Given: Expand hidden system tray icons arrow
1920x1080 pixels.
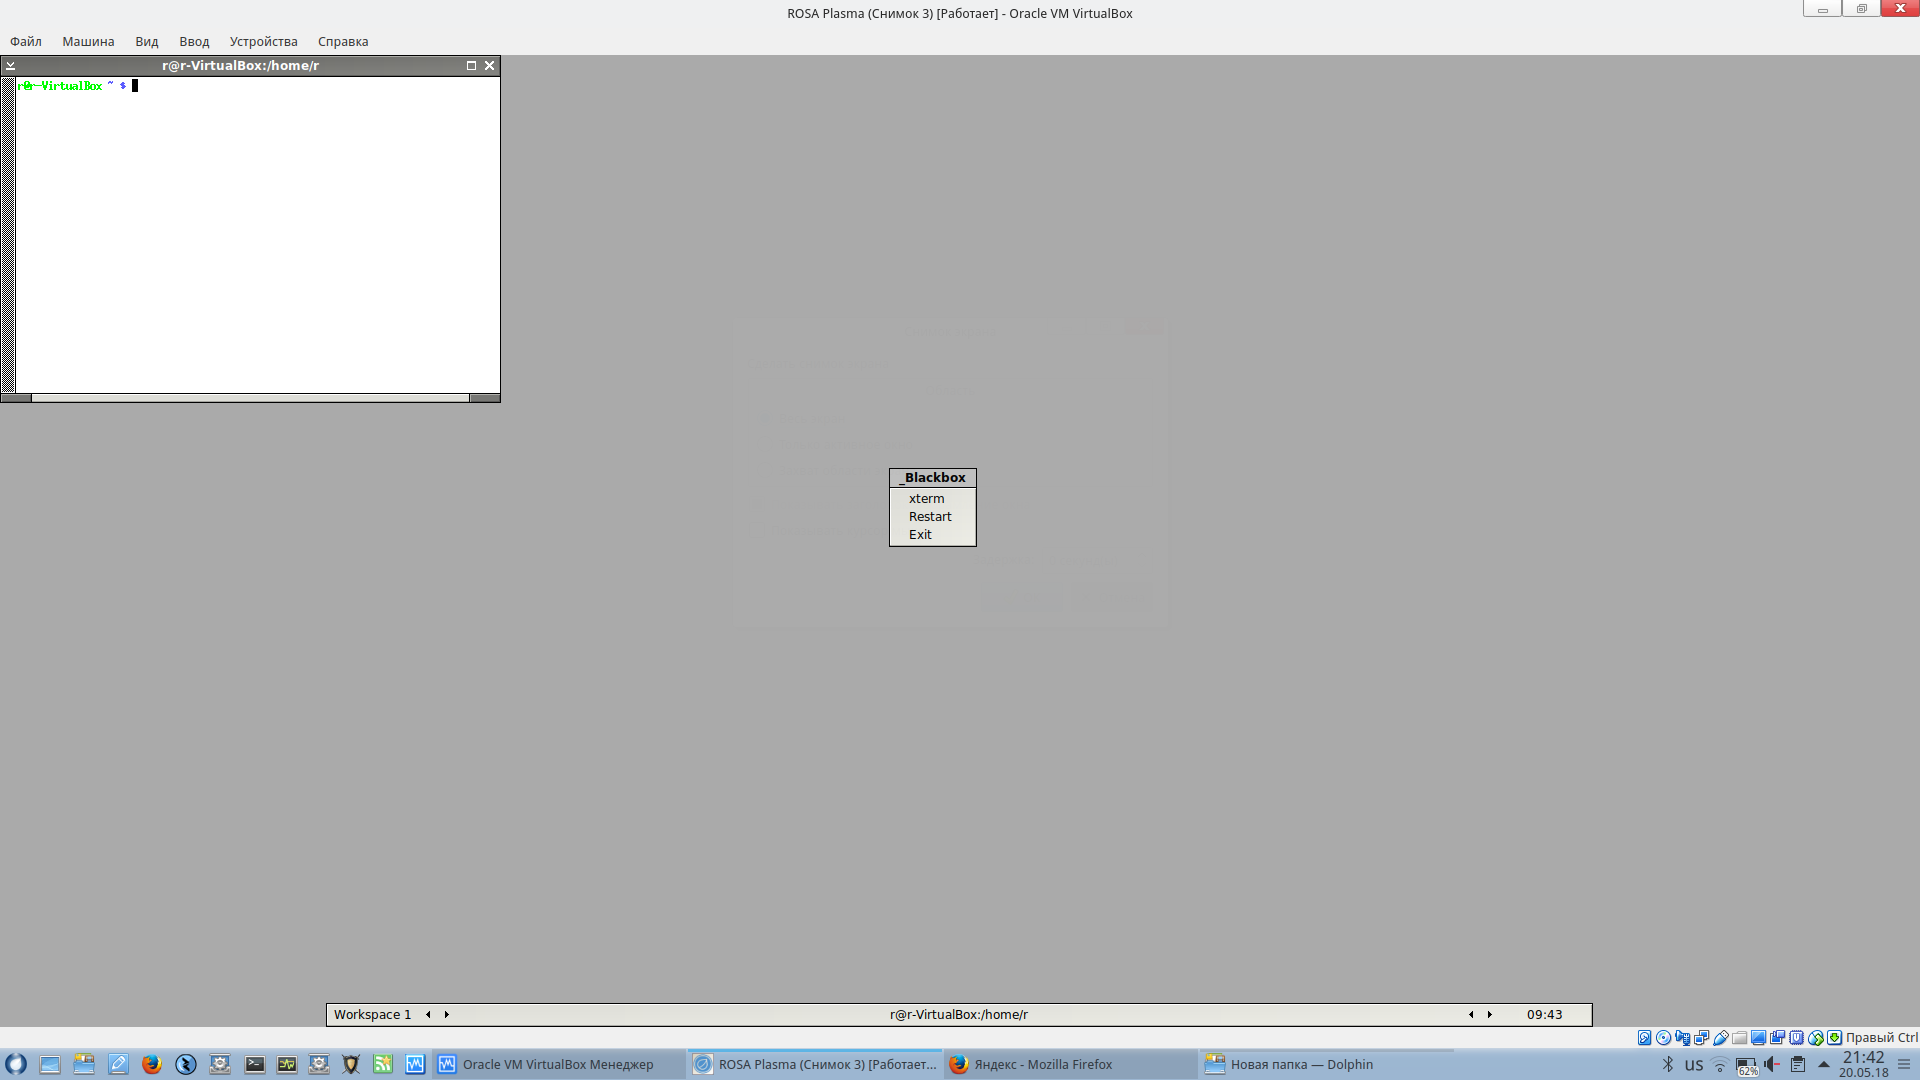Looking at the screenshot, I should click(x=1824, y=1064).
